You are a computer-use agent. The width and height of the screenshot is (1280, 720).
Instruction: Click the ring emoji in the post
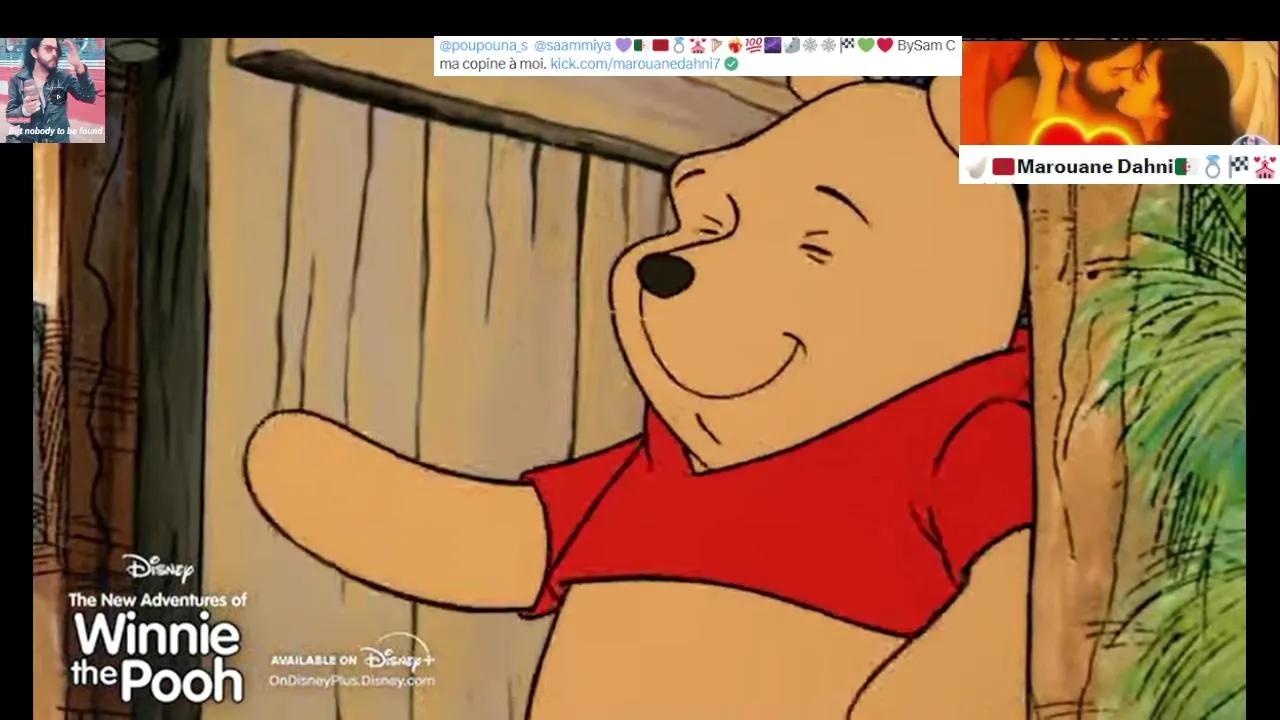click(679, 46)
